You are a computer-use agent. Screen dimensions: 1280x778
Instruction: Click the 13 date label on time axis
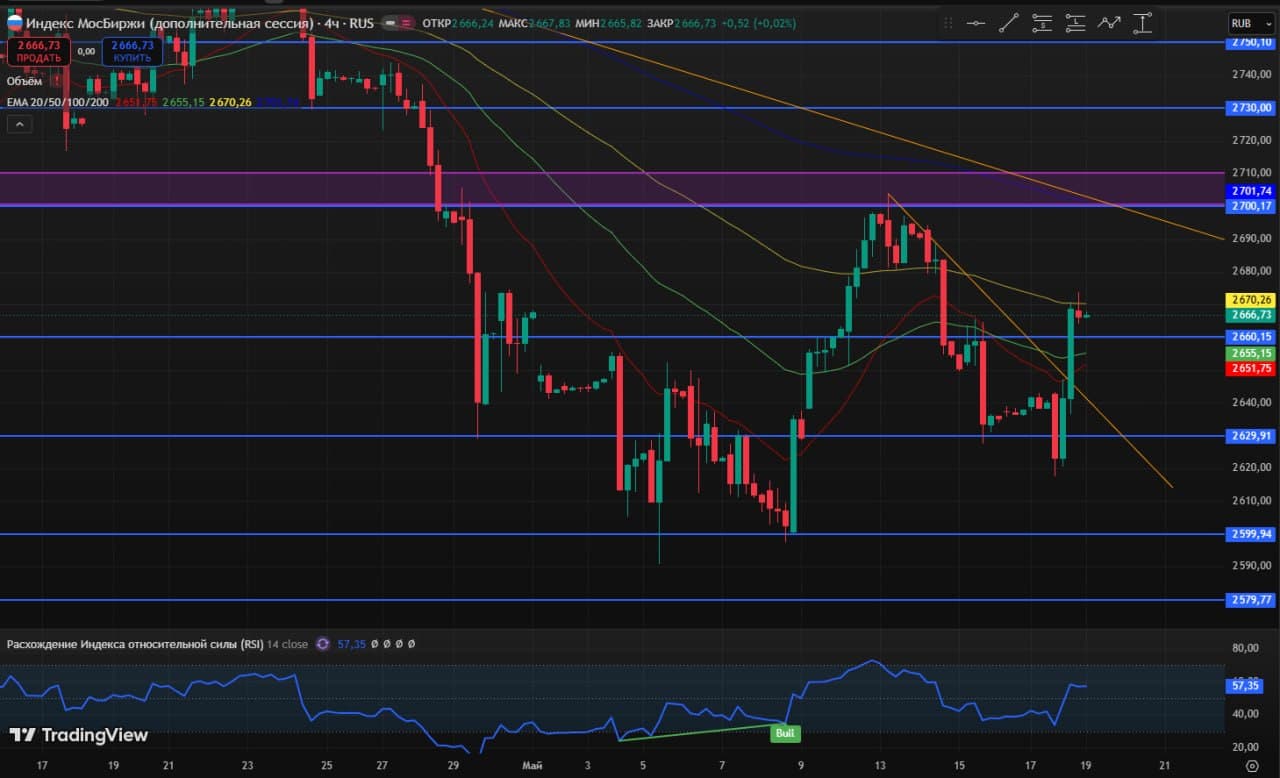tap(882, 765)
